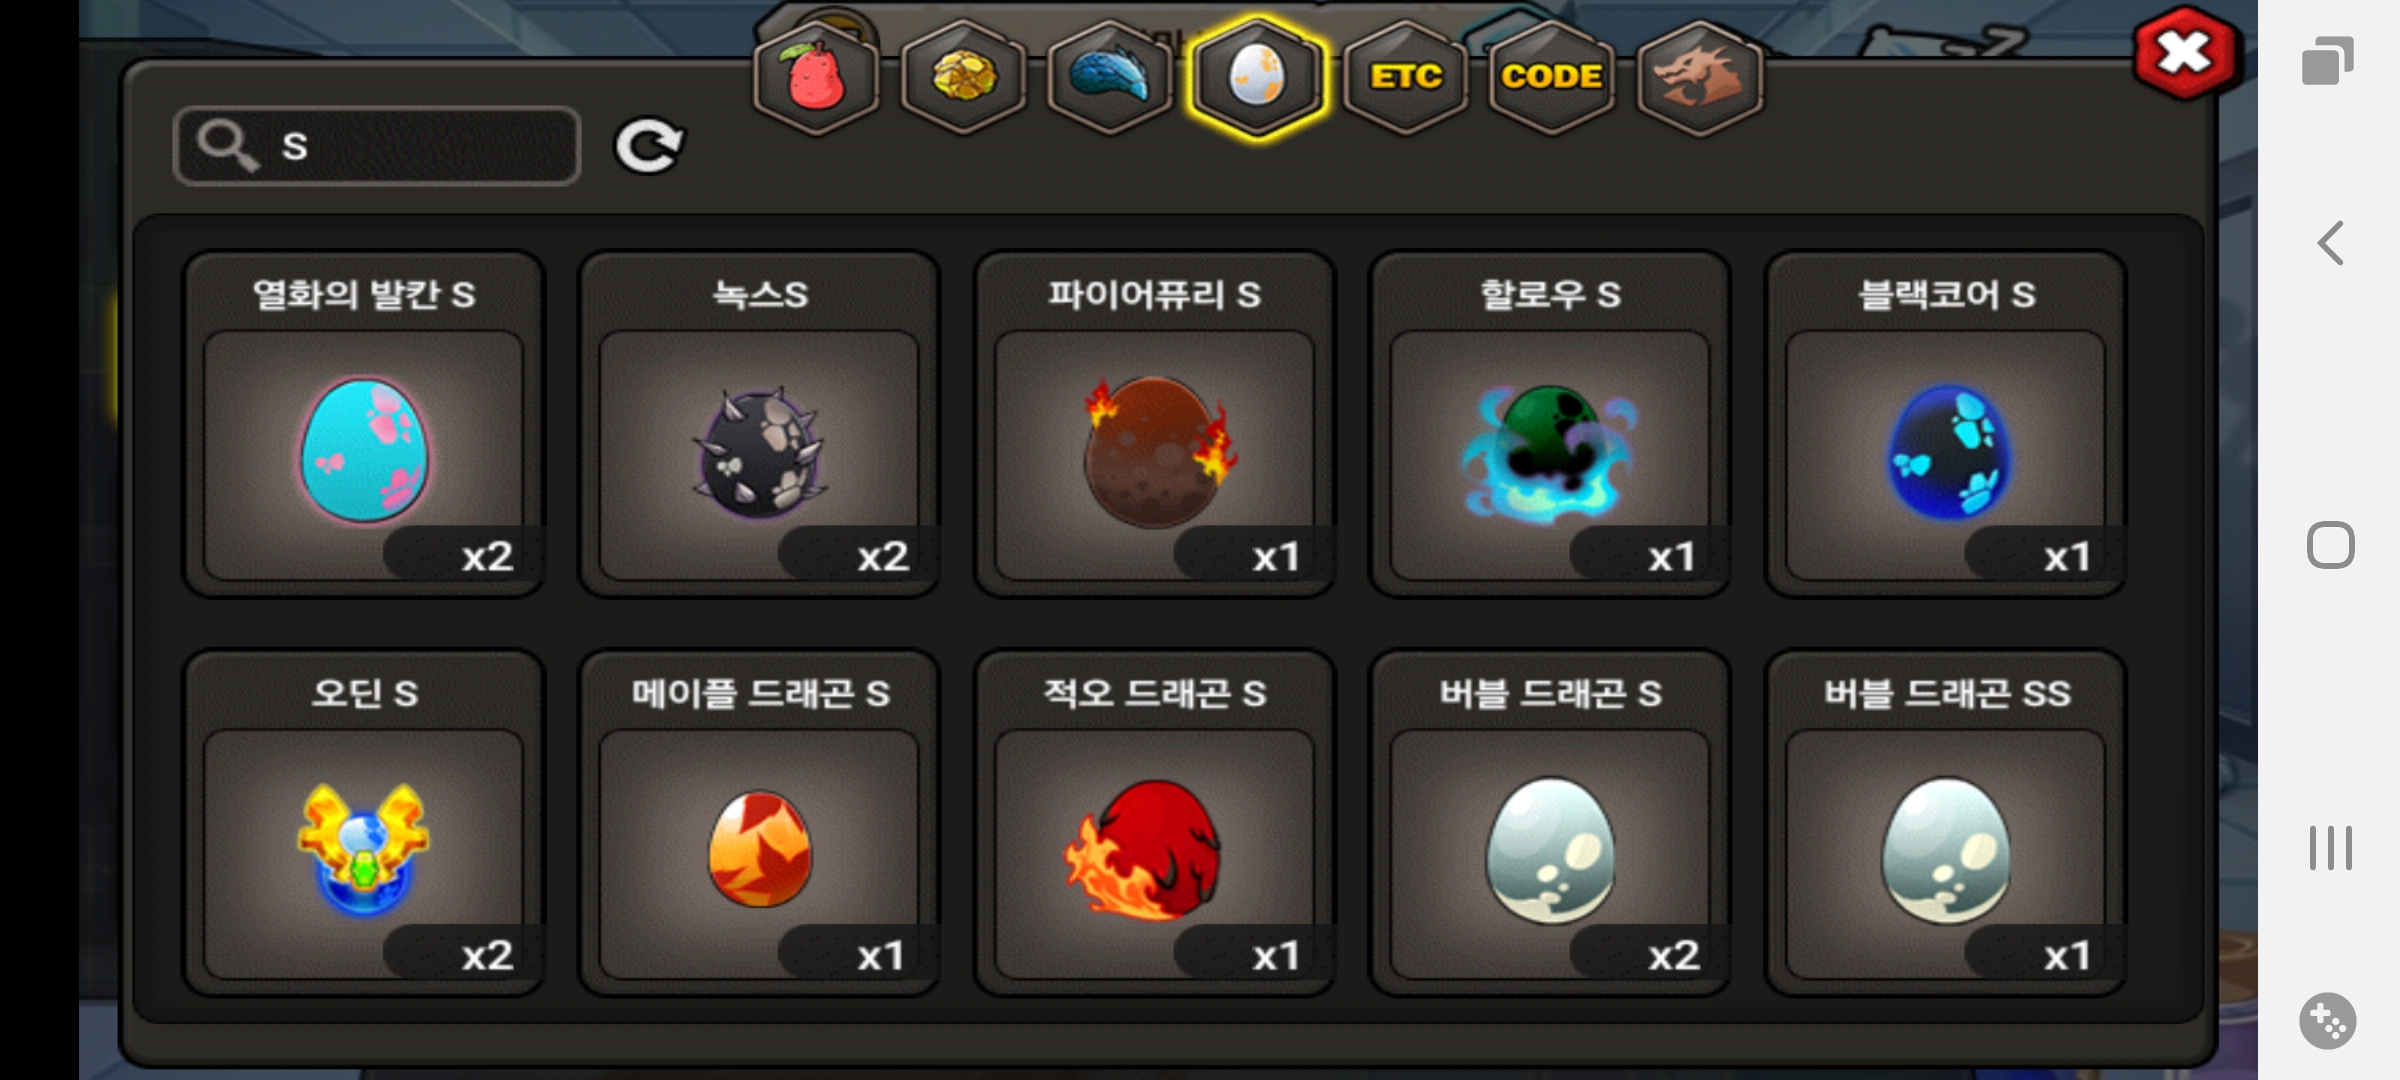Click the search field containing S
The height and width of the screenshot is (1080, 2400).
(x=377, y=146)
